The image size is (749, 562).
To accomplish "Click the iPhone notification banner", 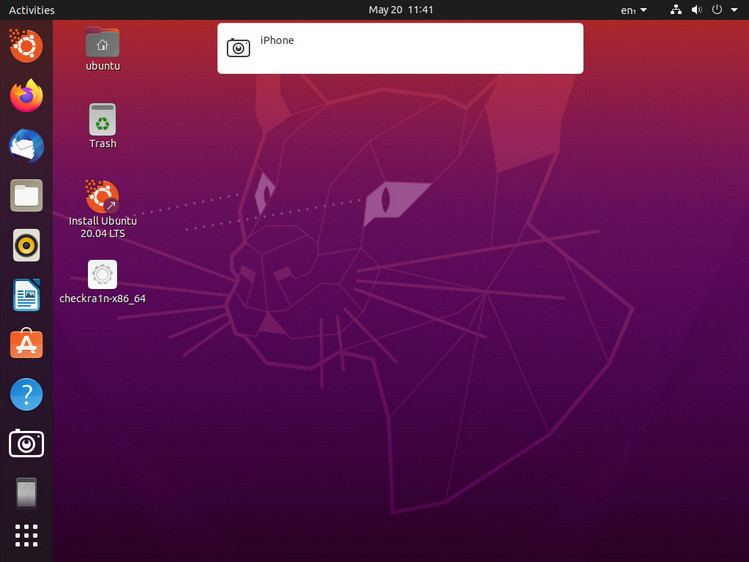I will tap(400, 48).
